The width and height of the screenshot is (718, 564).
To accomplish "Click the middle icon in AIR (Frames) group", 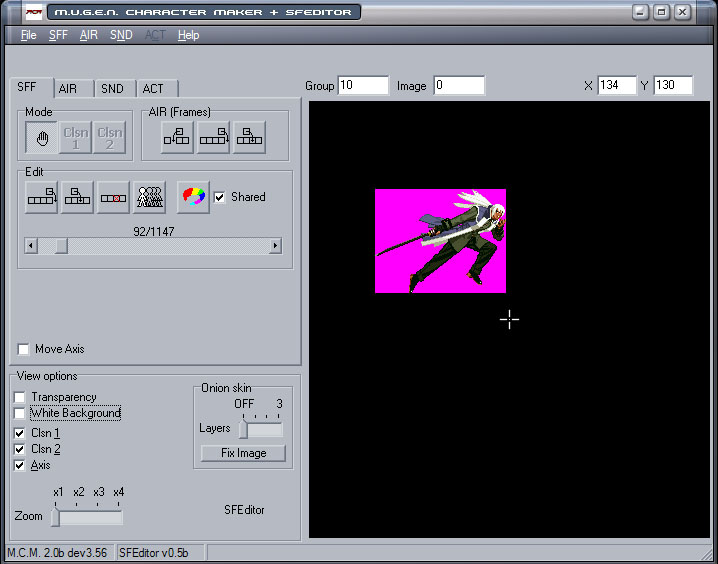I will click(x=214, y=138).
